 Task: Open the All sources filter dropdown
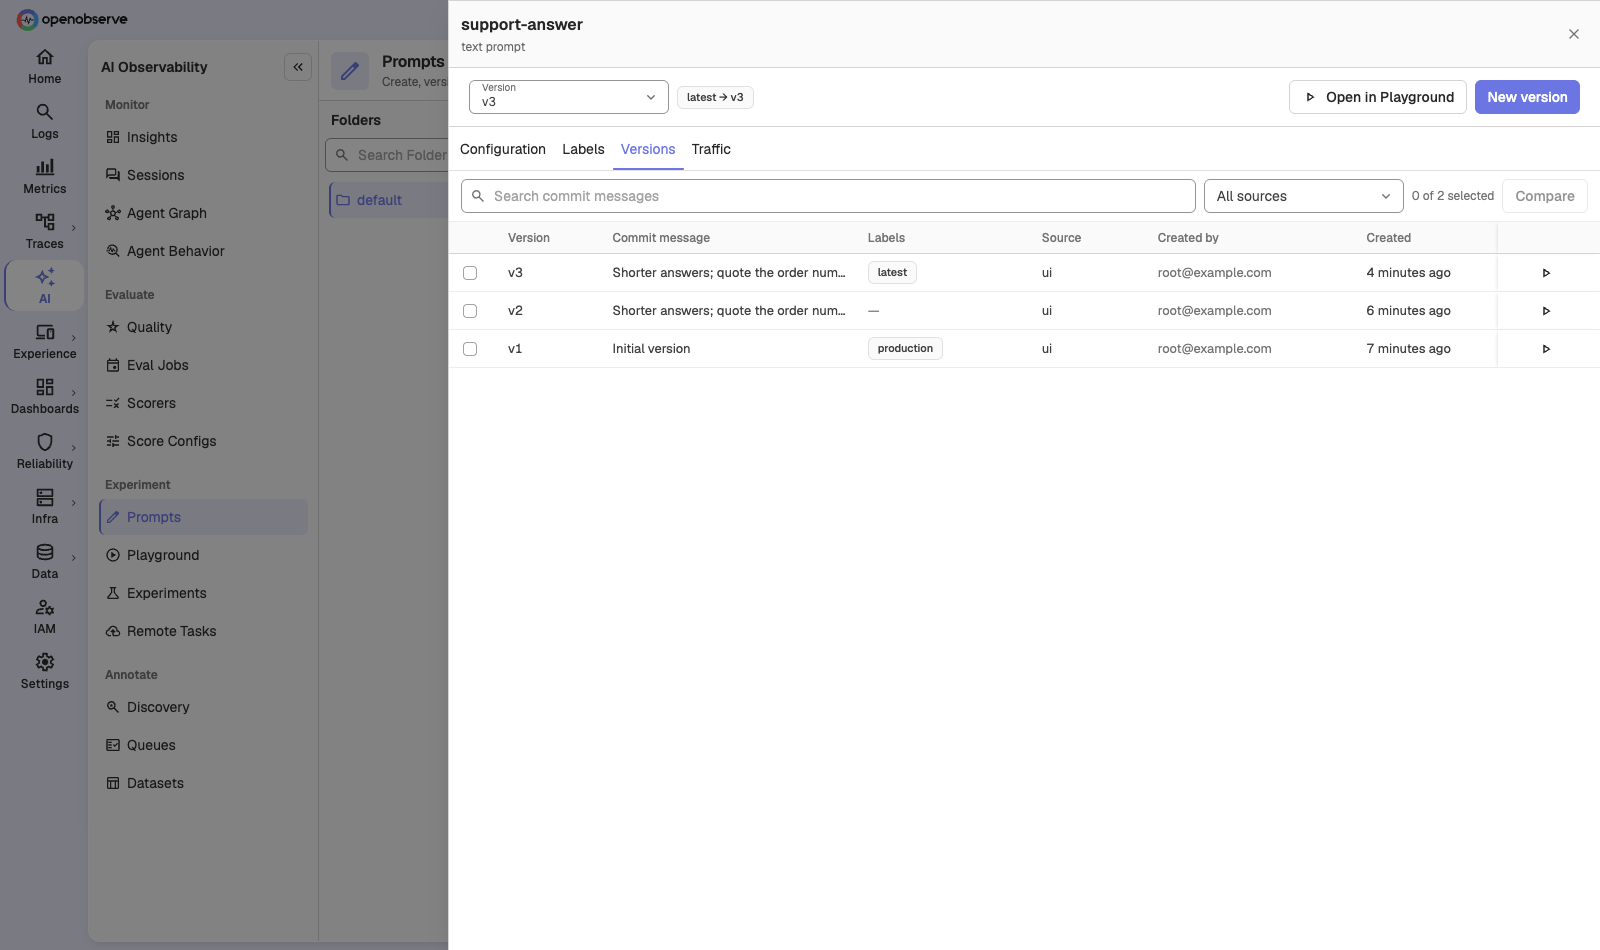pyautogui.click(x=1303, y=196)
